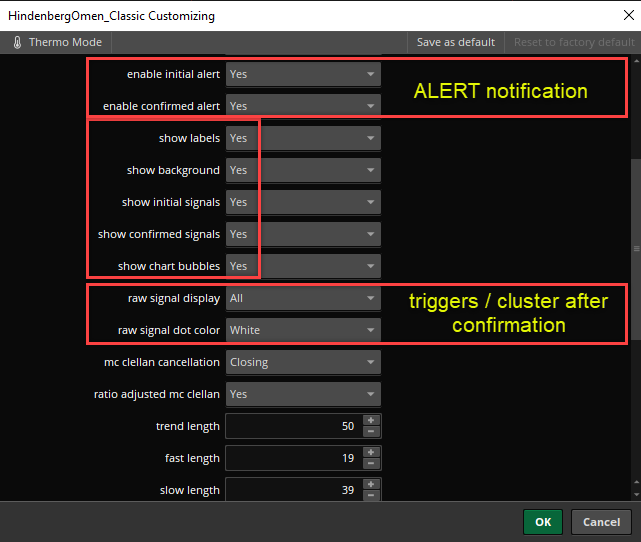Click Cancel button
Screen dimensions: 641x542
[601, 522]
